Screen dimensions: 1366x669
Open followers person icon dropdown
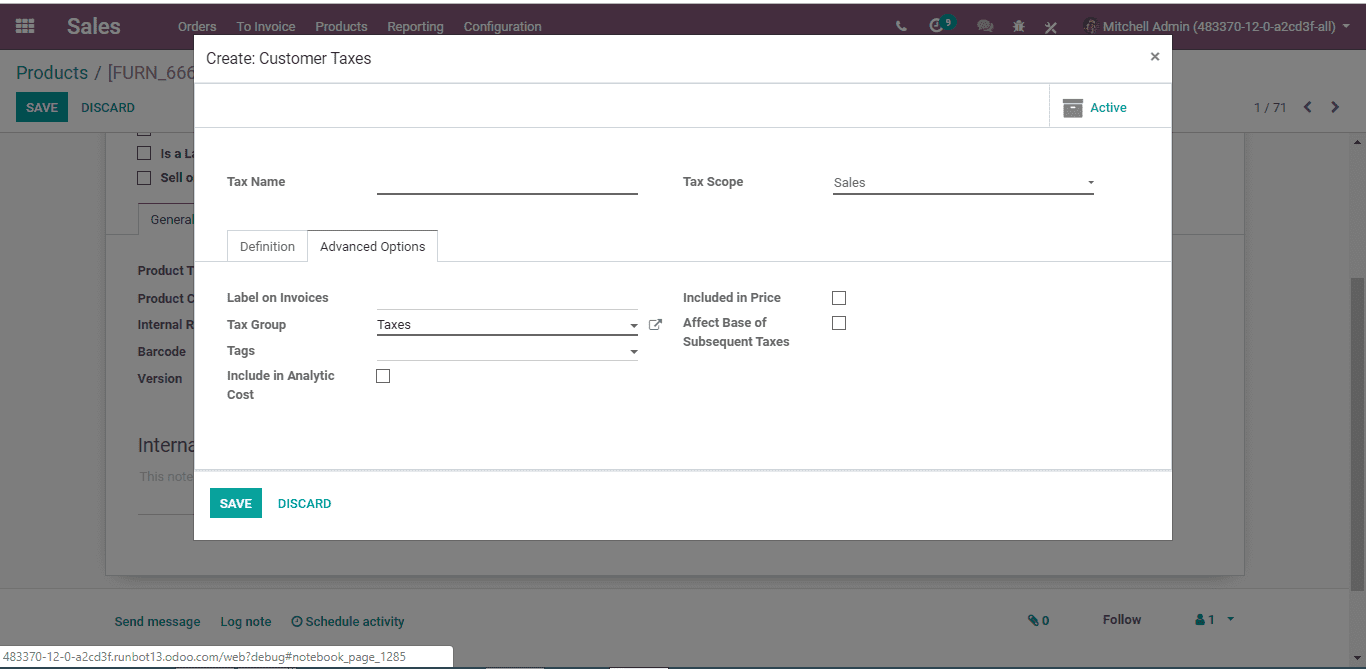[1215, 620]
